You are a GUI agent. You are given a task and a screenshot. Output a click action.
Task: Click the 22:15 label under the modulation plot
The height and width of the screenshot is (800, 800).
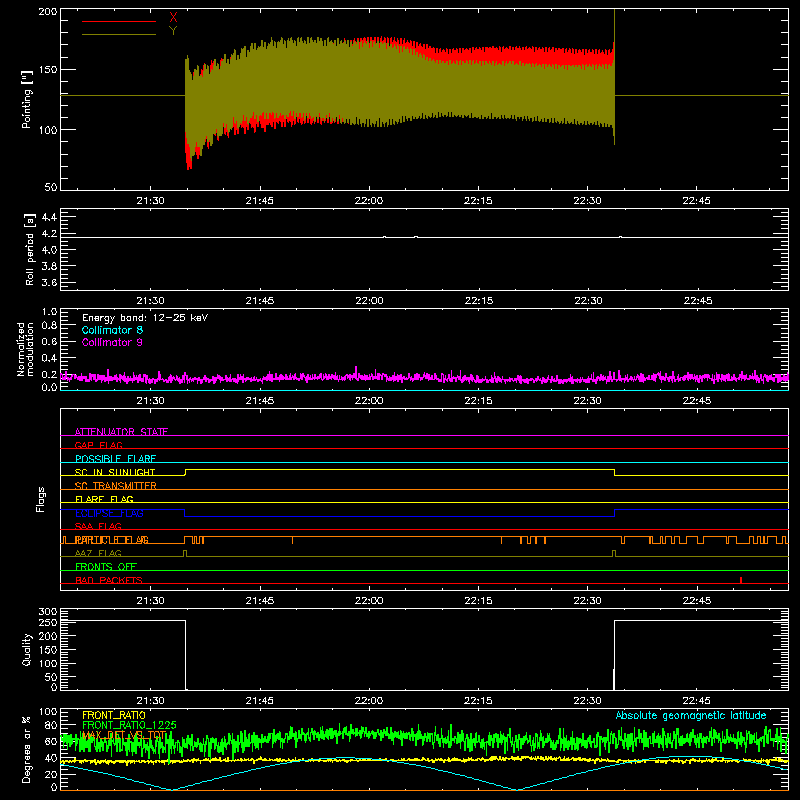pyautogui.click(x=479, y=401)
